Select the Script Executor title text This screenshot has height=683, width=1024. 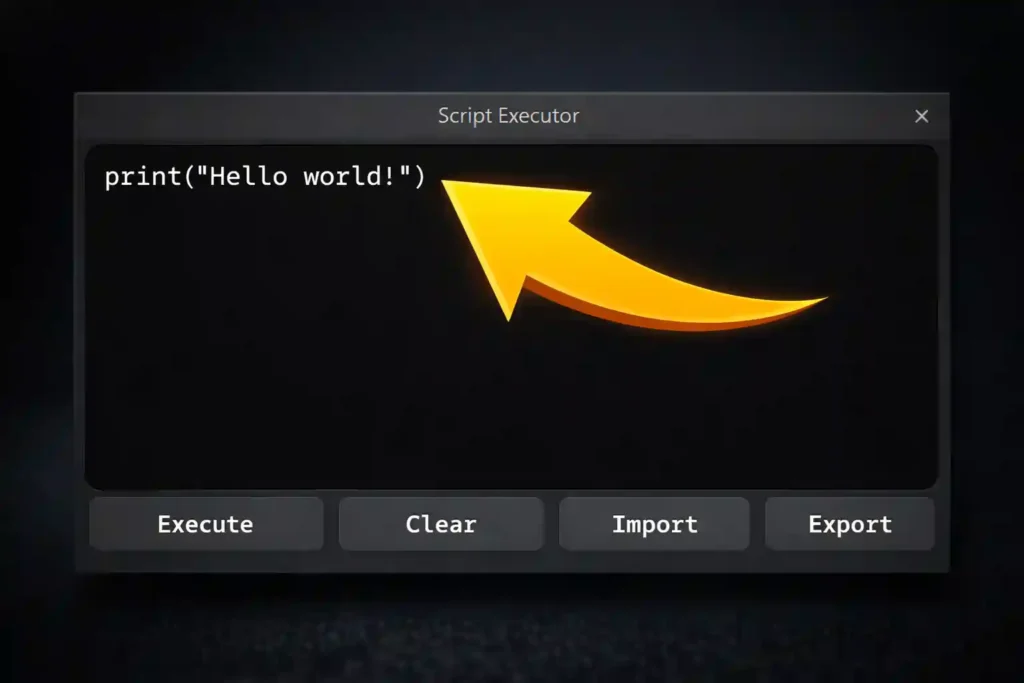(509, 116)
